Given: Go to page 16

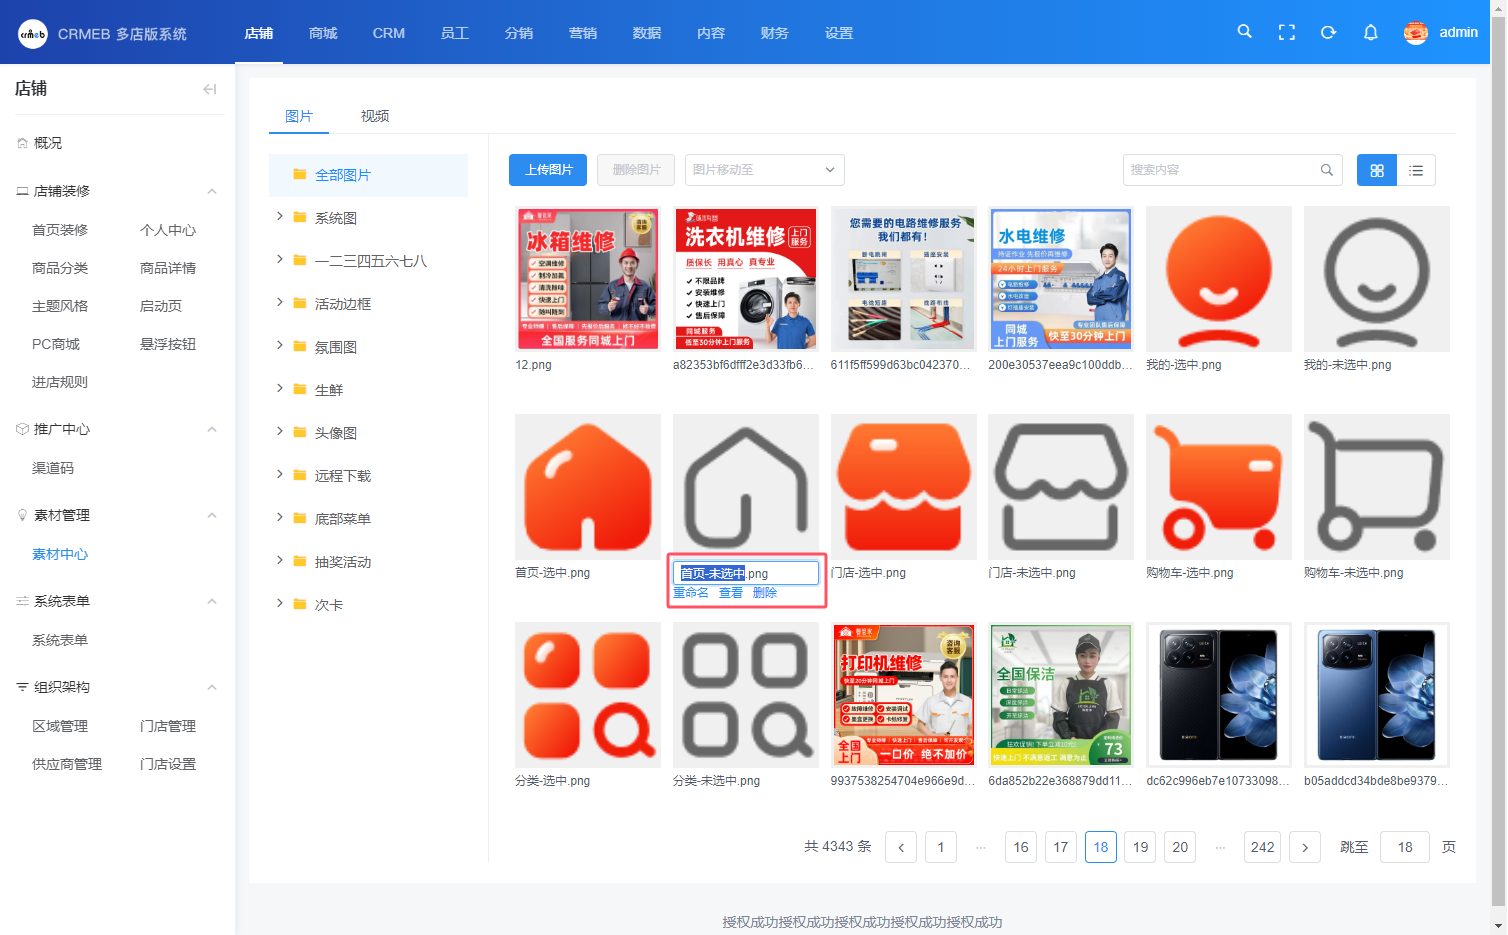Looking at the screenshot, I should pos(1021,847).
